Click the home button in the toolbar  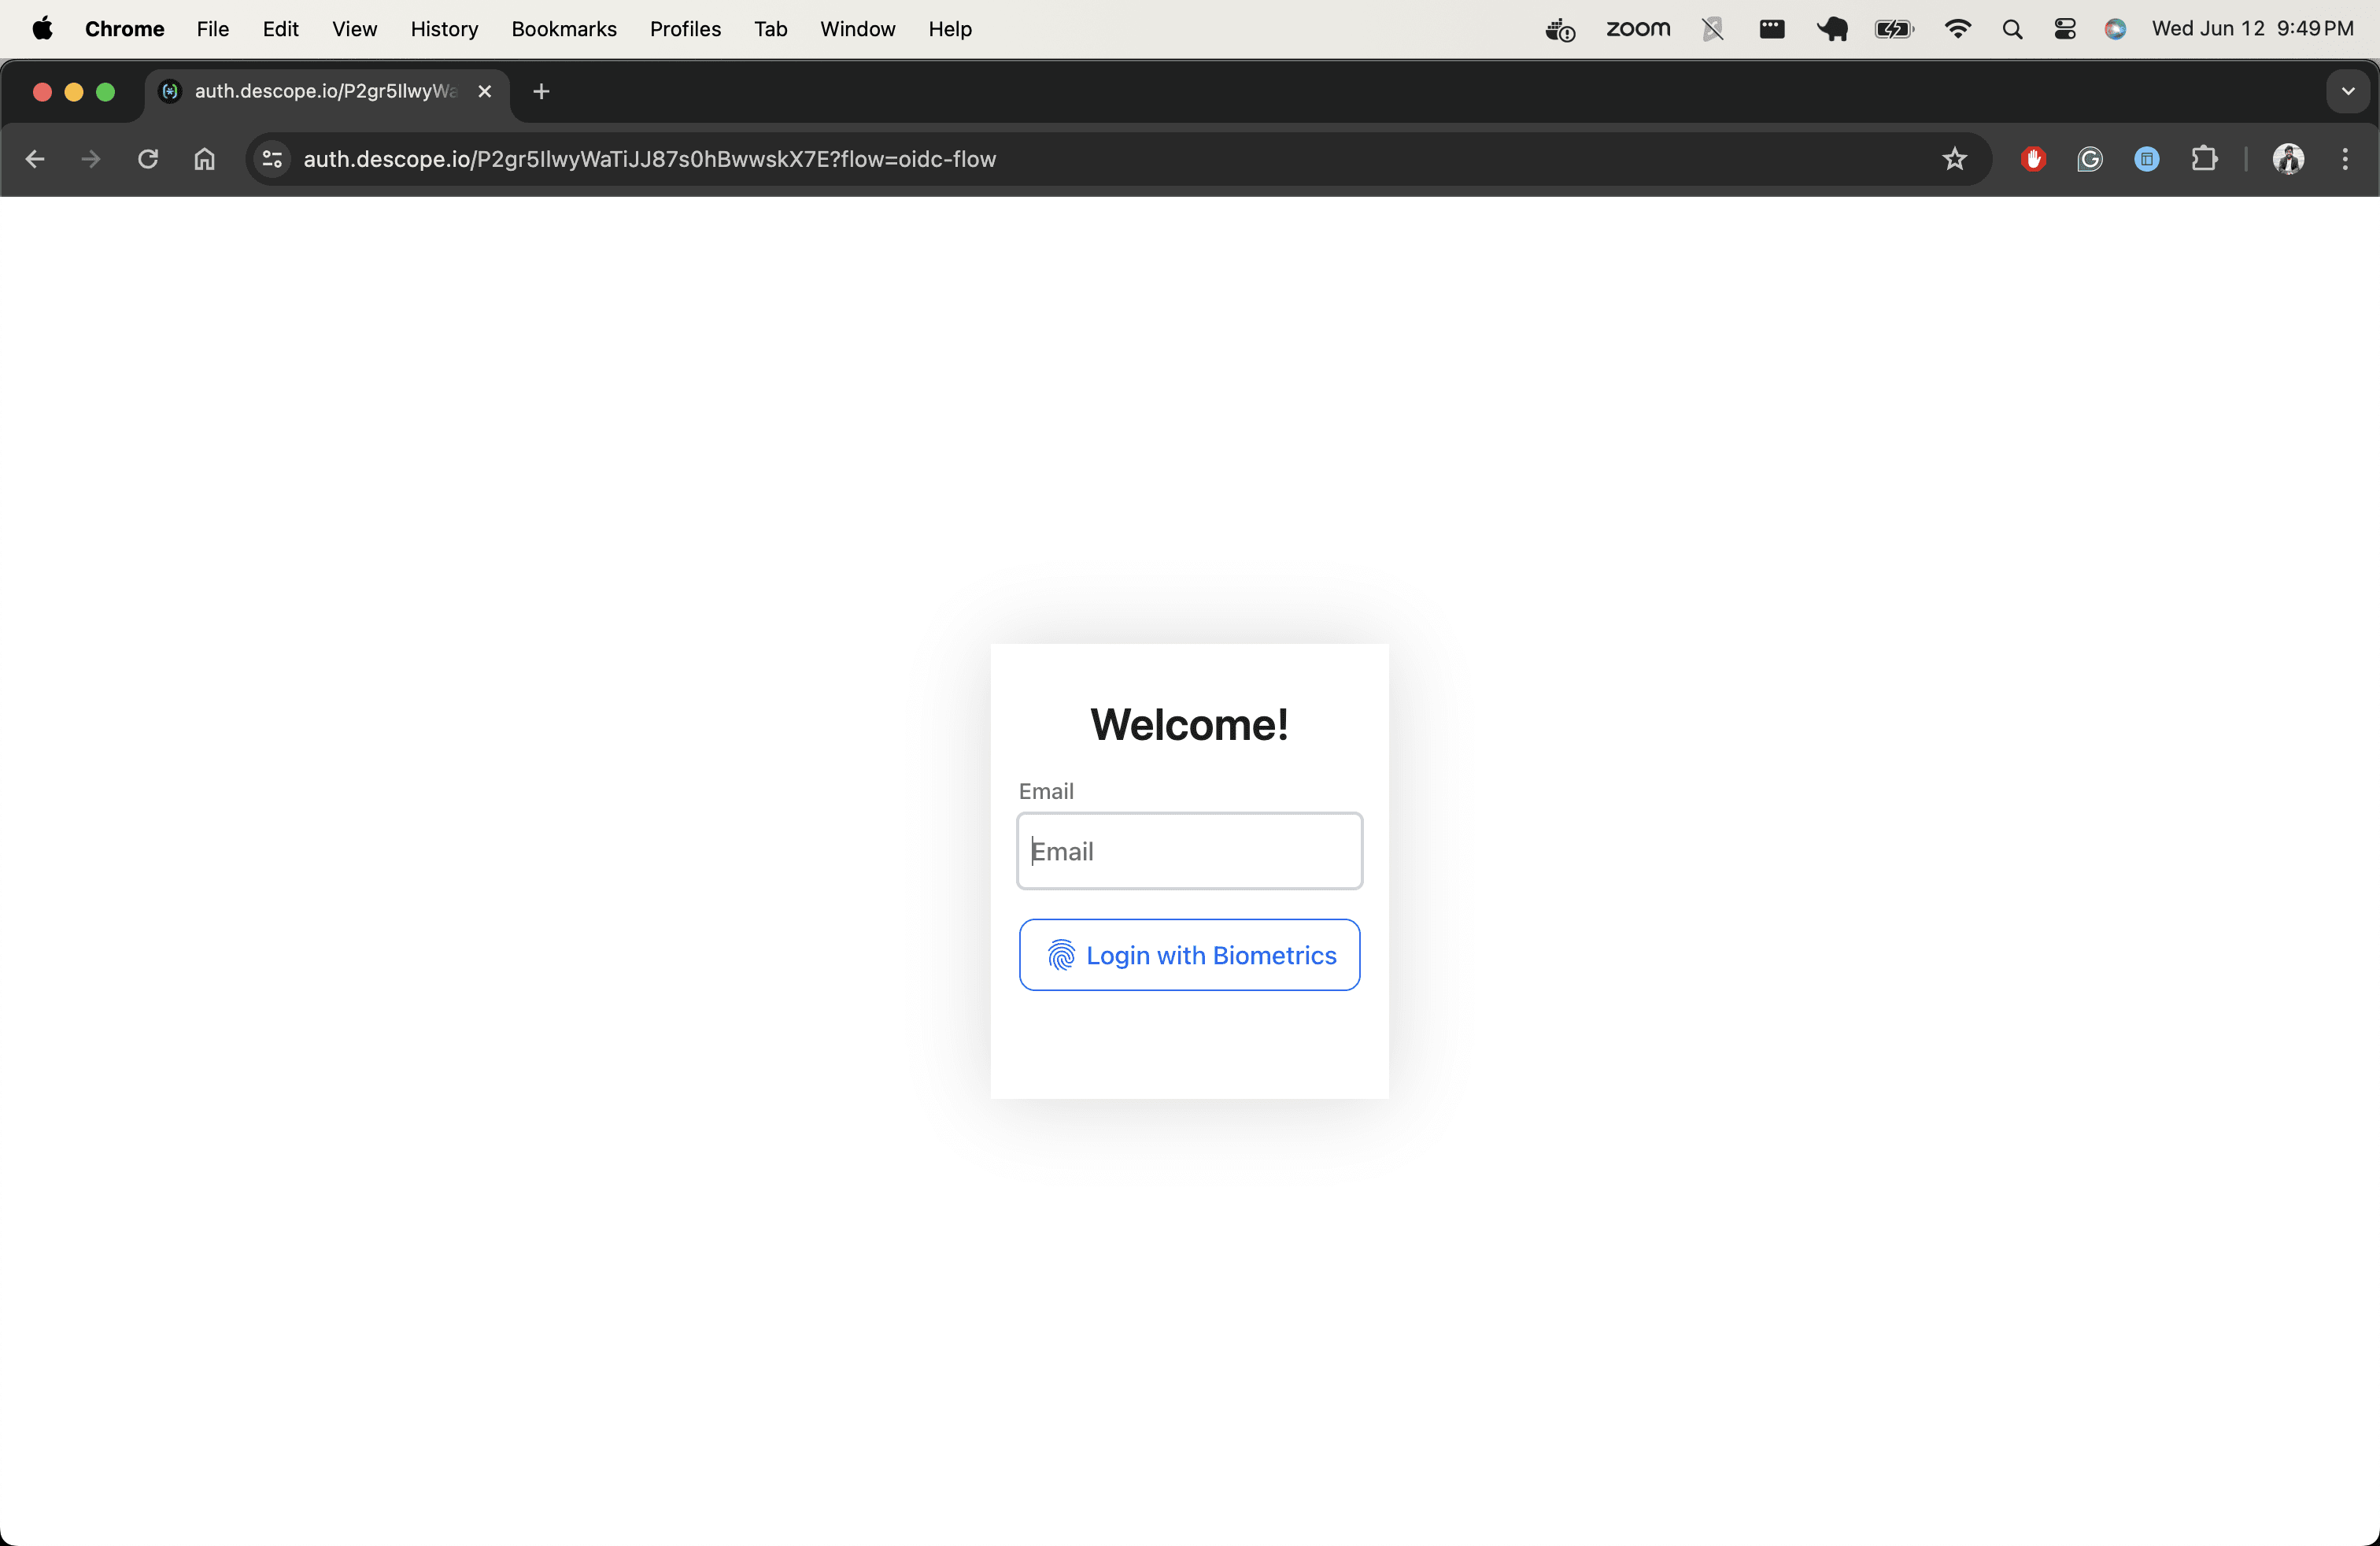(x=204, y=159)
